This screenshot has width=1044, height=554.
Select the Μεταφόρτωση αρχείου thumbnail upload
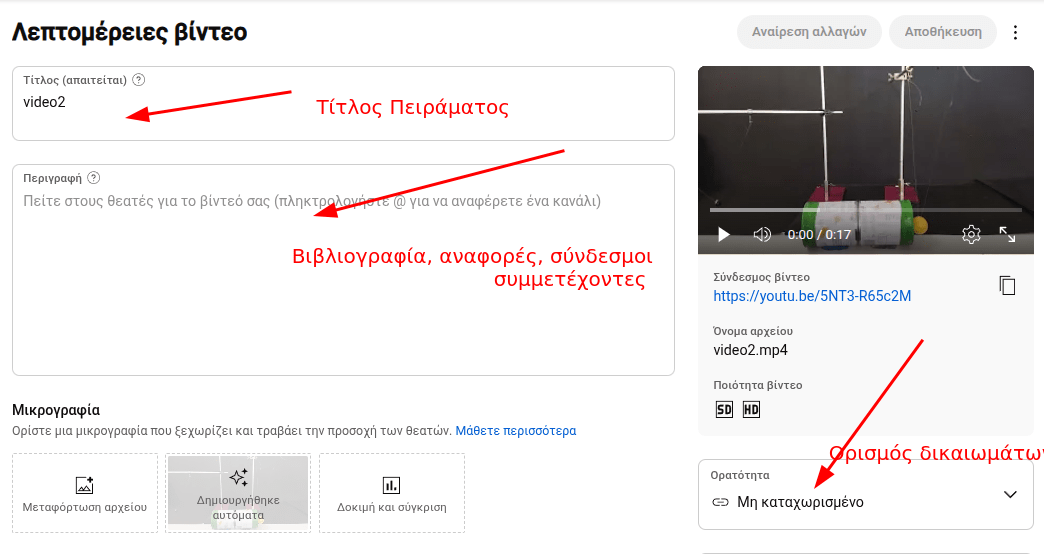pyautogui.click(x=85, y=493)
